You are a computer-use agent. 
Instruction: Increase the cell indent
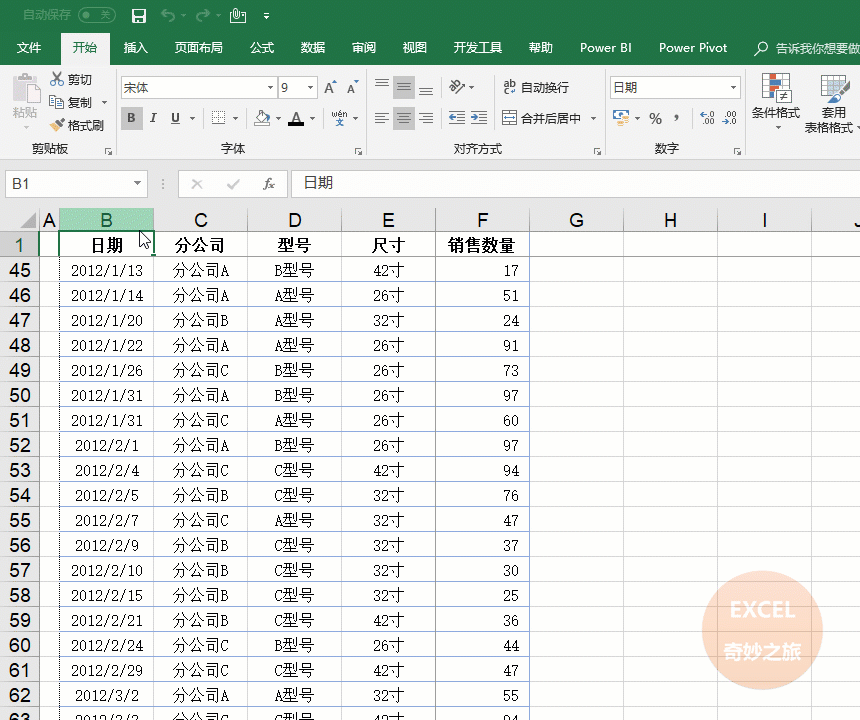click(479, 118)
